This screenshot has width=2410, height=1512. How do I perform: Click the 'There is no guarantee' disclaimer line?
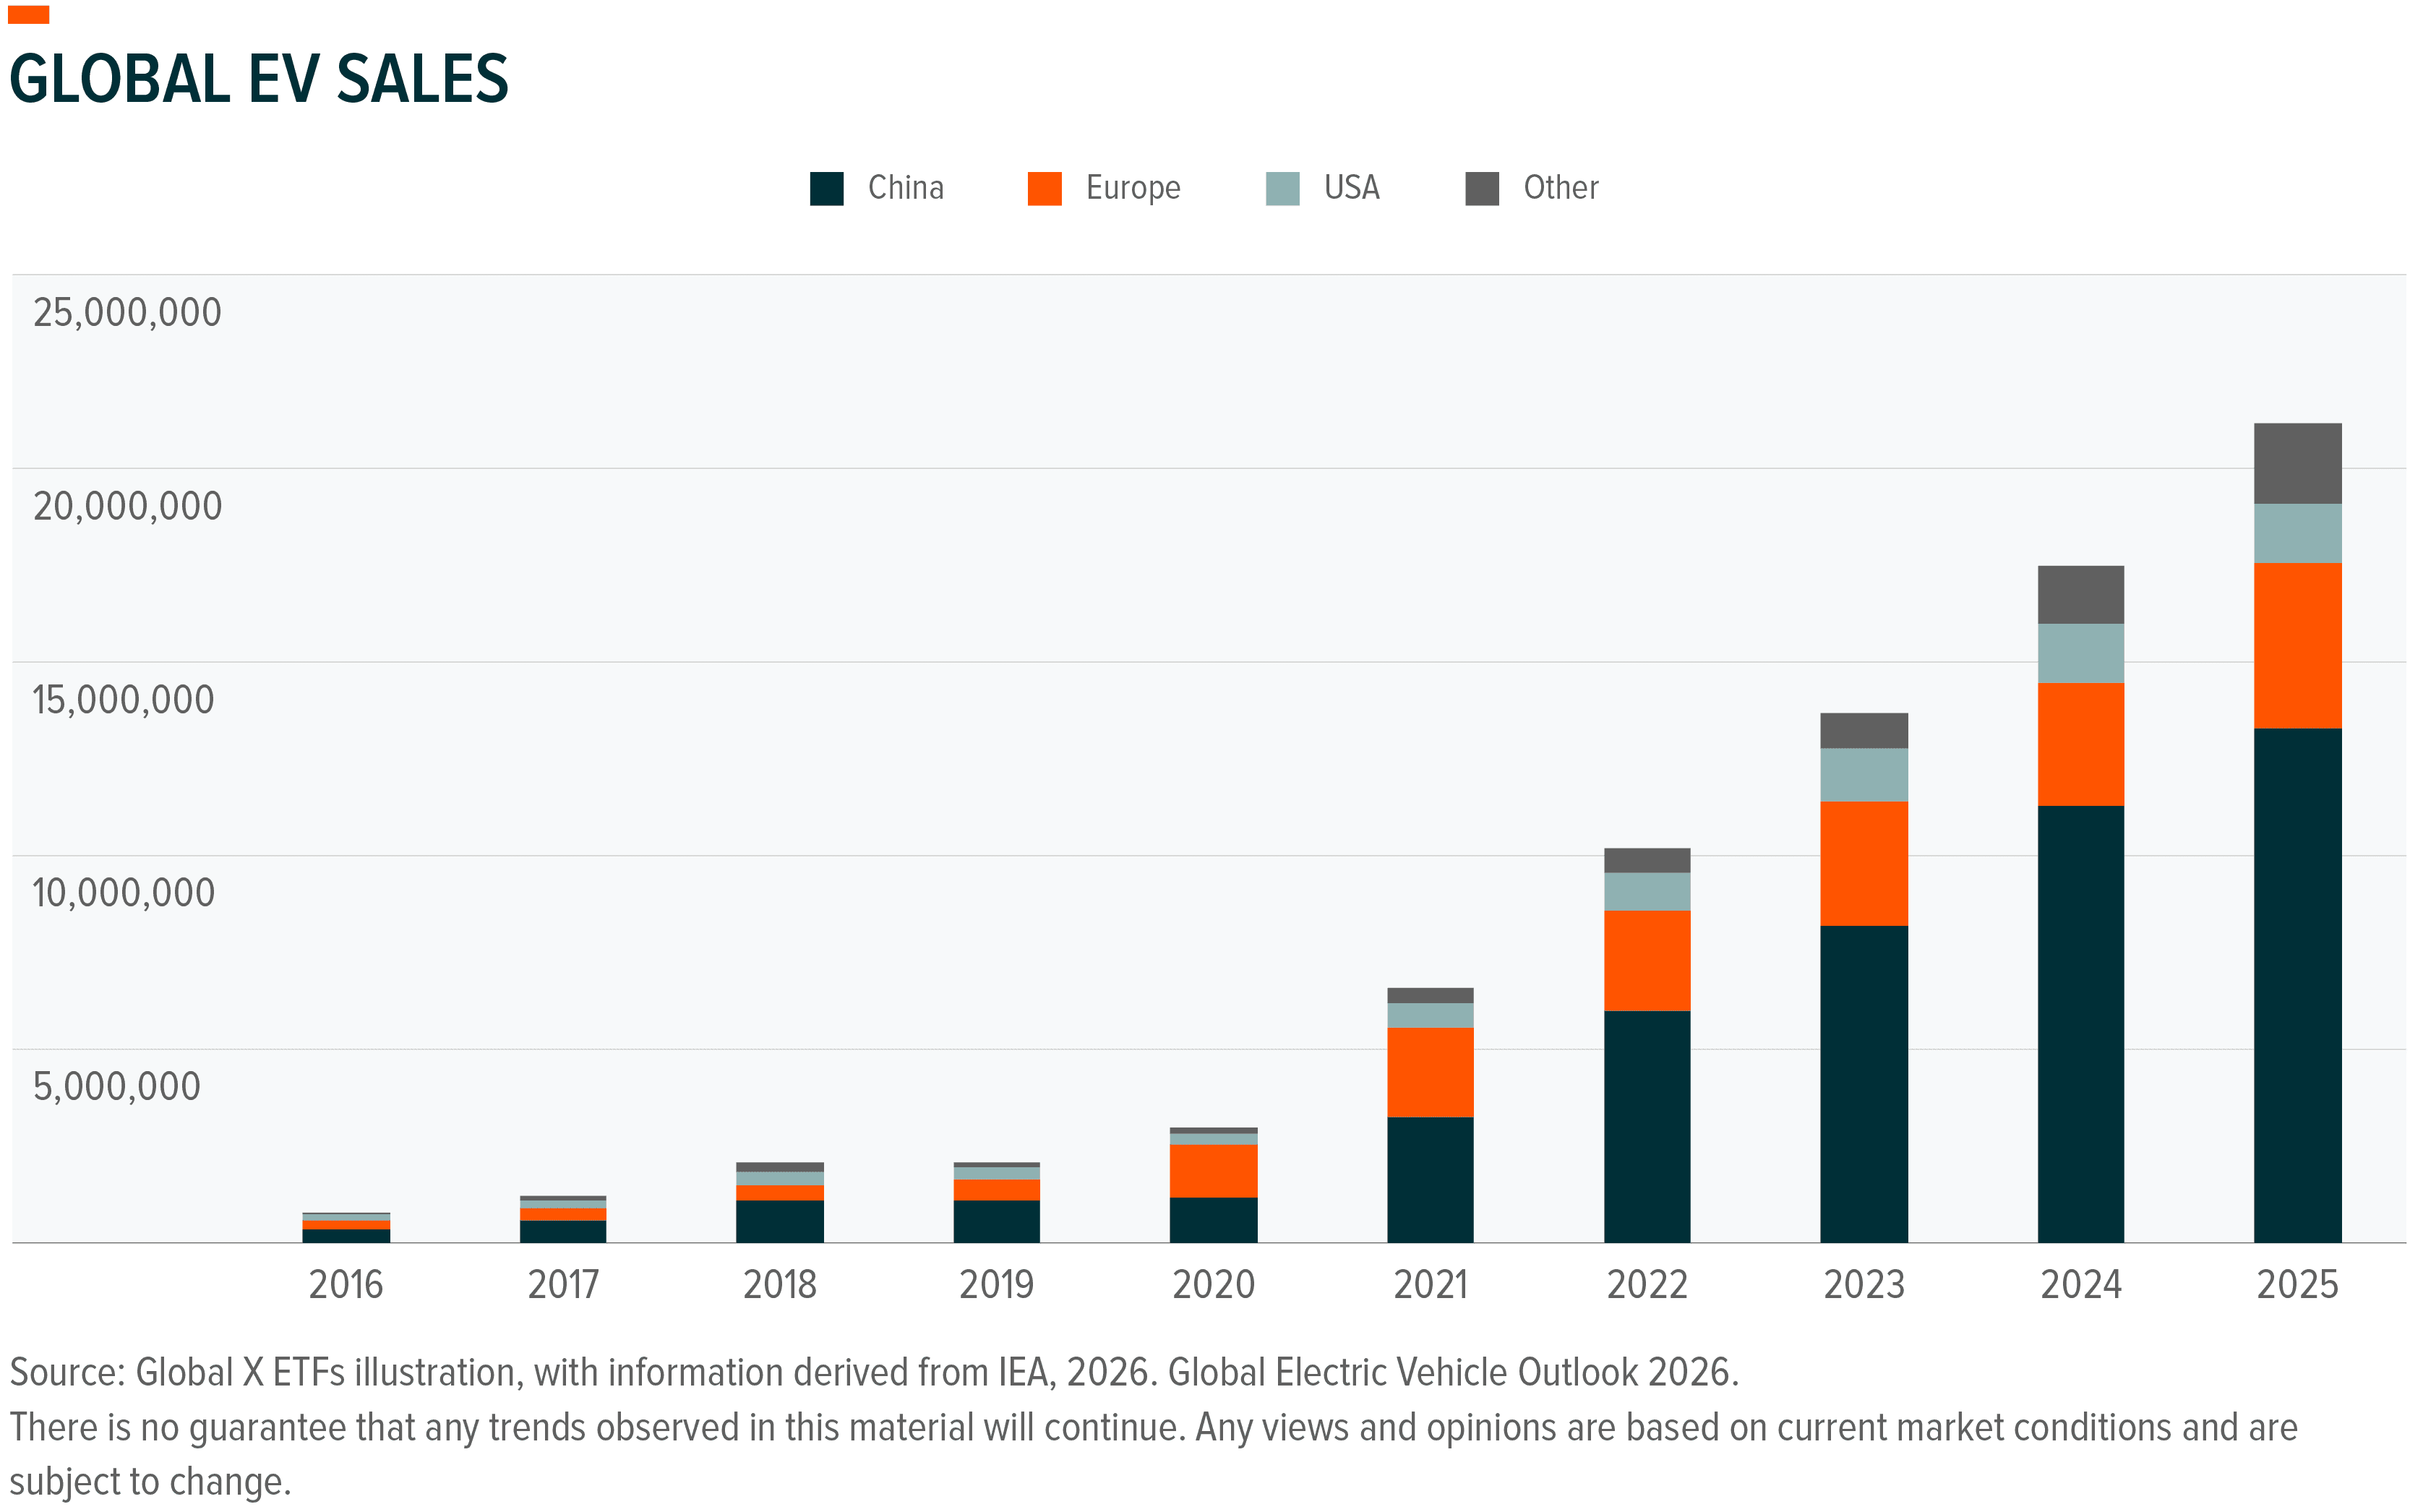click(x=1153, y=1428)
